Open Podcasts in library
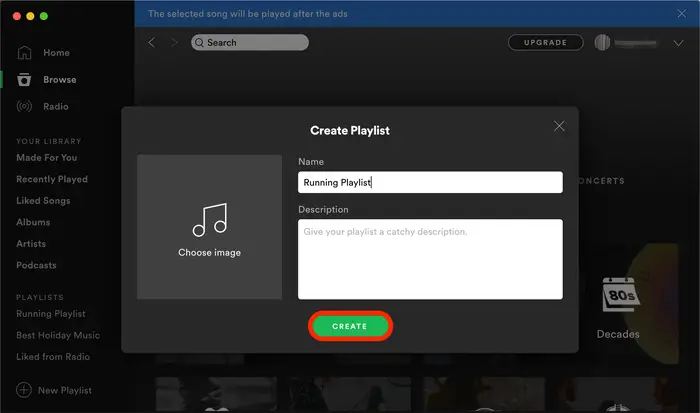 (x=36, y=265)
